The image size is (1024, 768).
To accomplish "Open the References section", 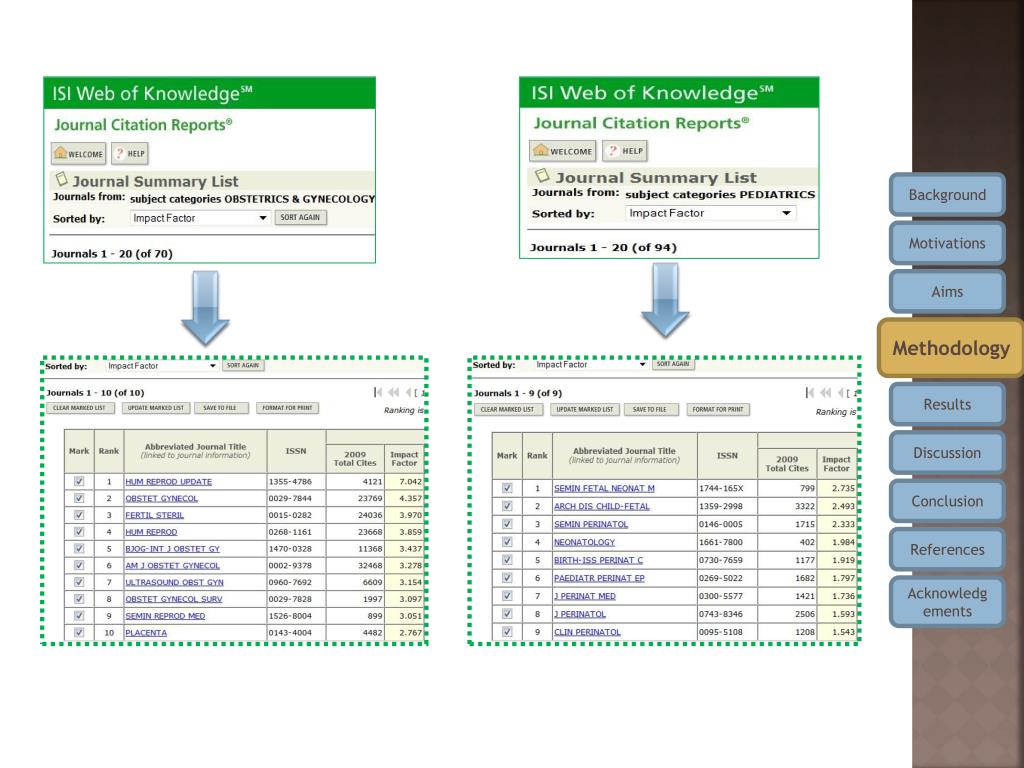I will 947,549.
